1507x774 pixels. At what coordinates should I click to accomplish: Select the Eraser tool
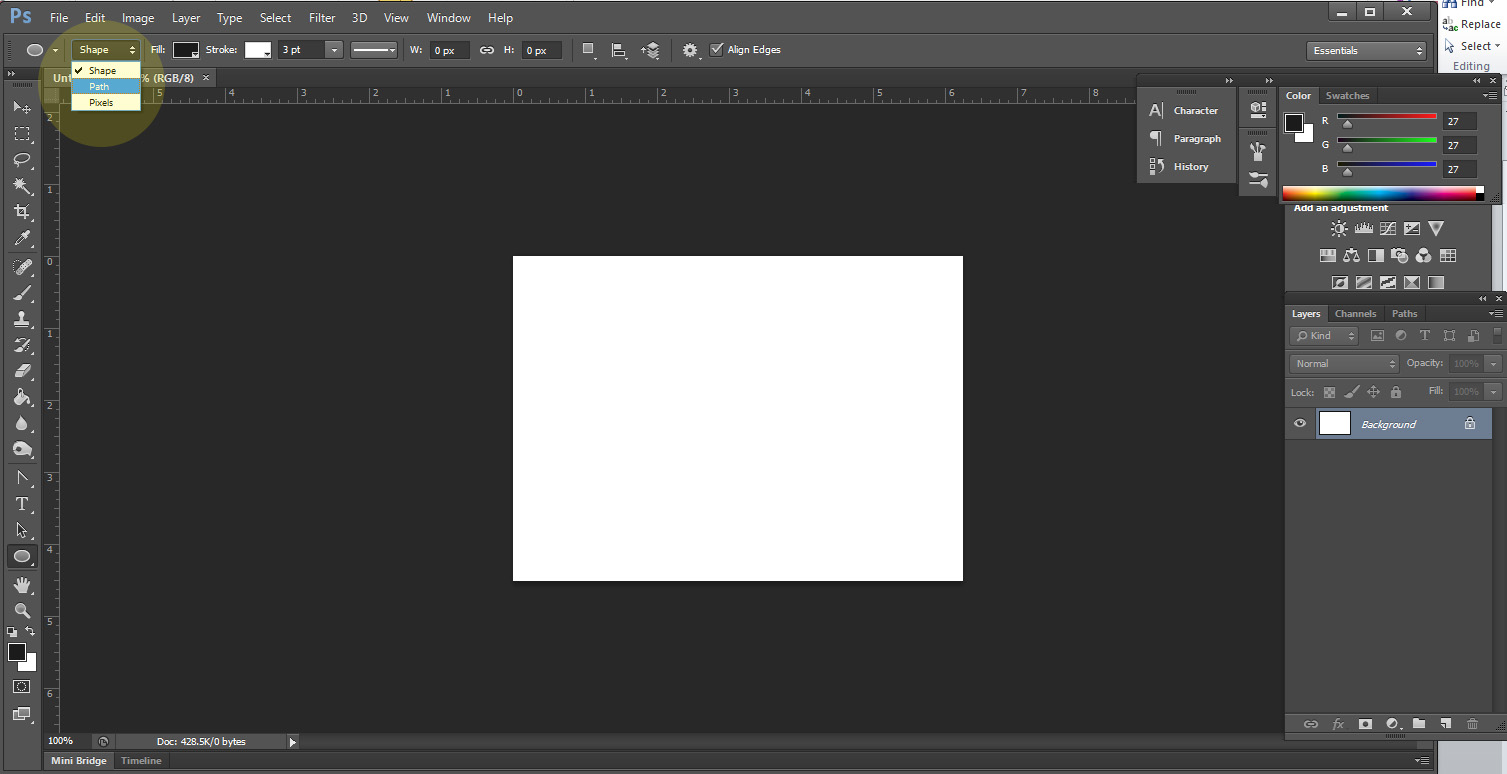(21, 371)
